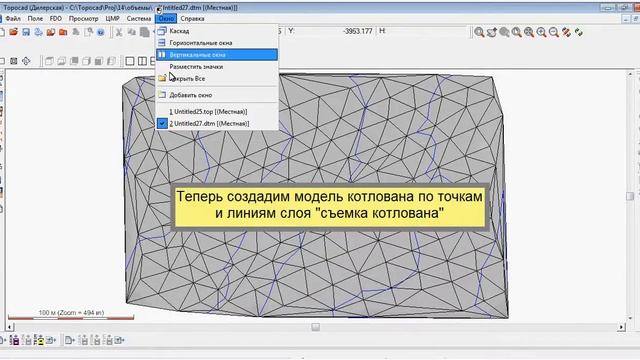Click the dark grid icon left of the diamond rotate icon
Viewport: 640px width, 360px height.
pos(13,61)
